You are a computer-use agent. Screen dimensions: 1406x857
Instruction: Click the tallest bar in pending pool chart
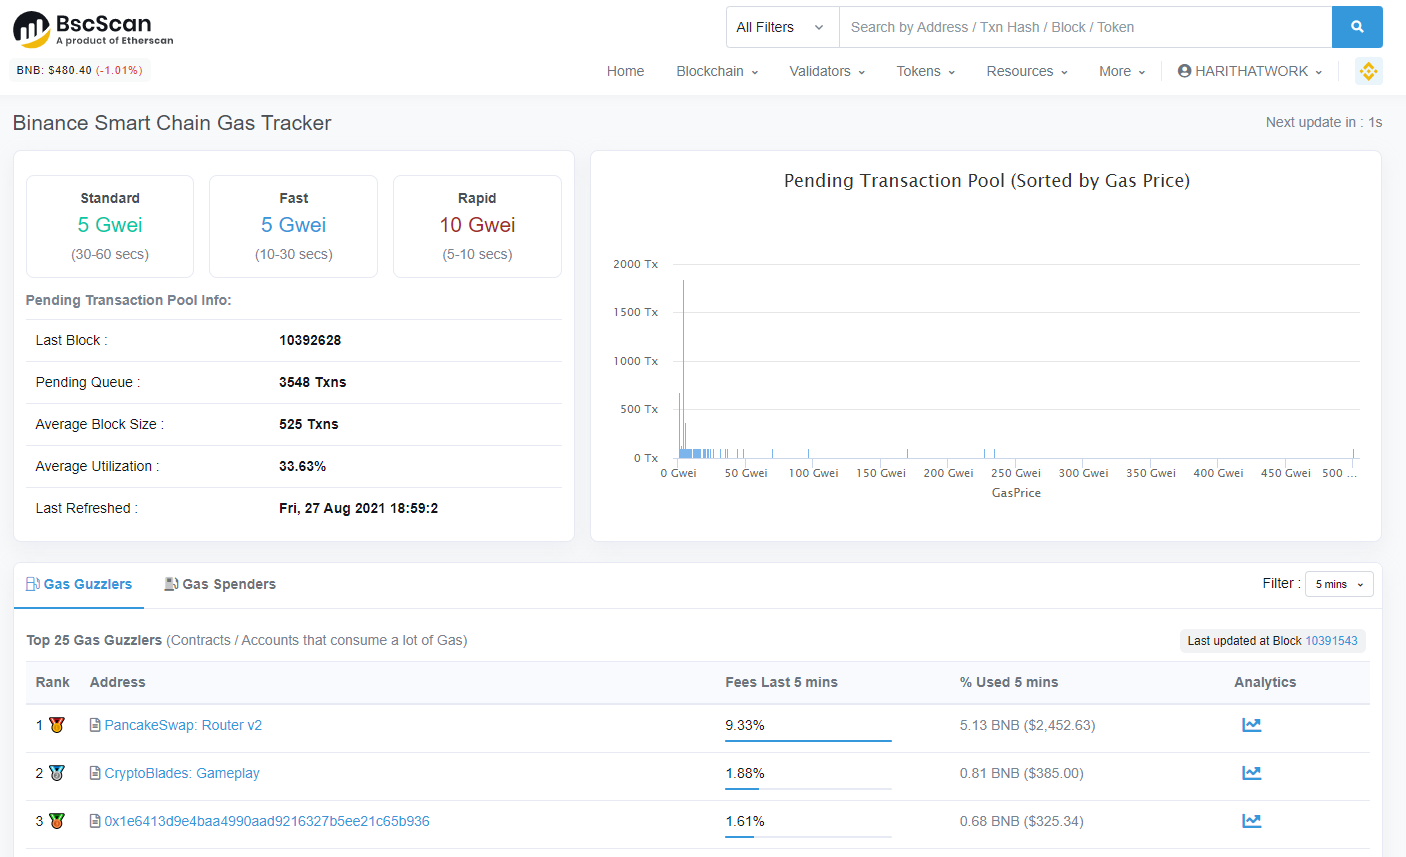683,369
